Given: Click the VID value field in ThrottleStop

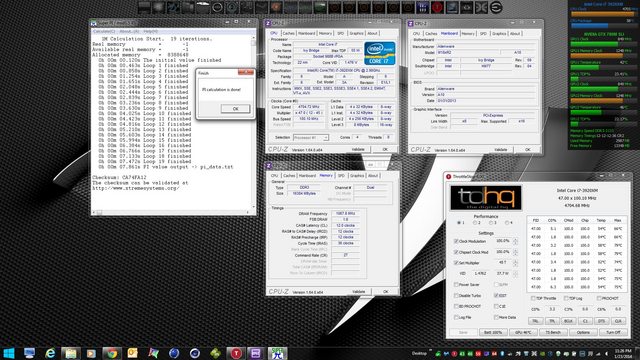Looking at the screenshot, I should click(x=480, y=273).
